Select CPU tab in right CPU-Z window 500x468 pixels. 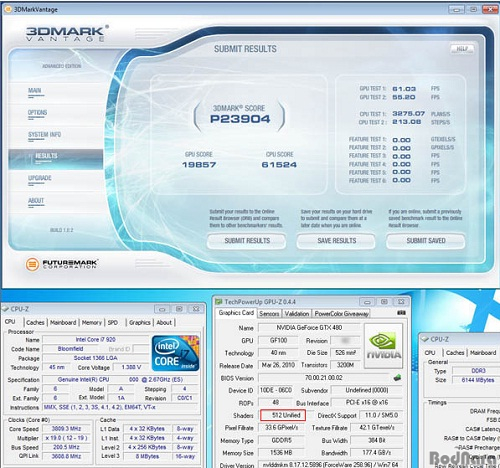point(430,352)
